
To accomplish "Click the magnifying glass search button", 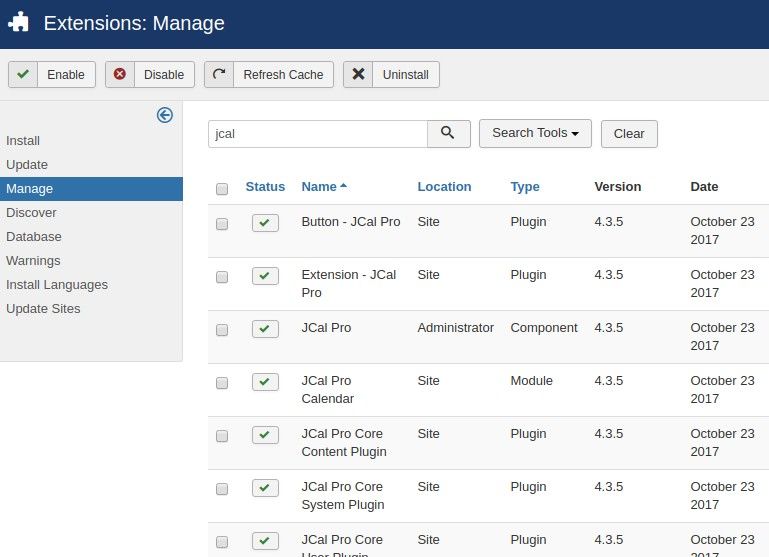I will coord(448,133).
